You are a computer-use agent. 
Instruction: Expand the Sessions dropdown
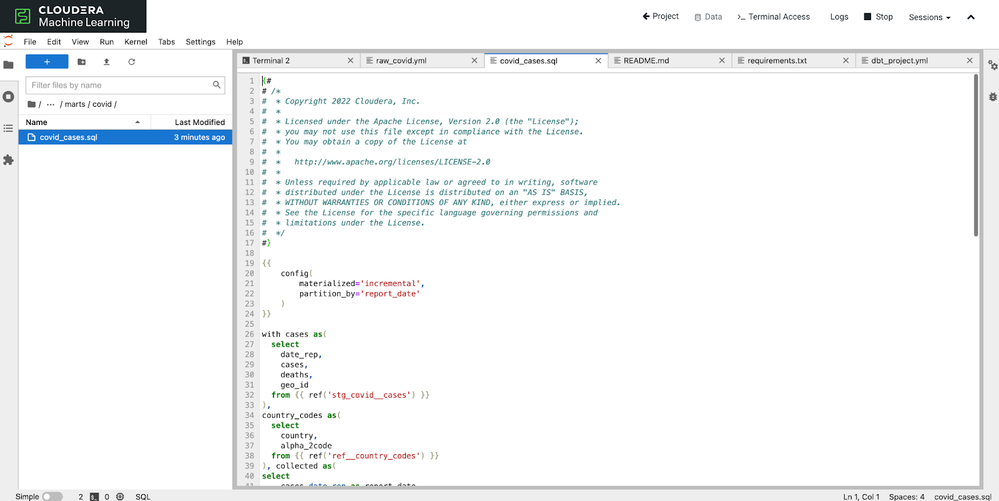pos(929,17)
